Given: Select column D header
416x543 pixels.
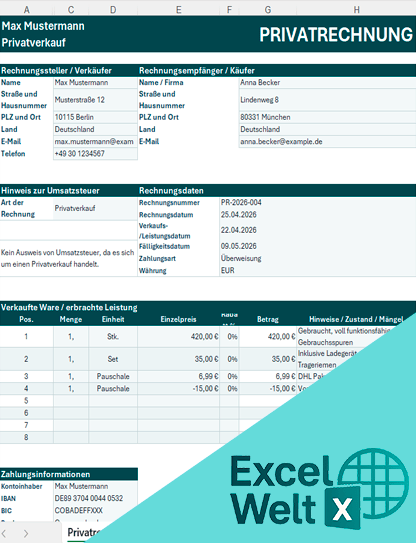Looking at the screenshot, I should (x=113, y=10).
